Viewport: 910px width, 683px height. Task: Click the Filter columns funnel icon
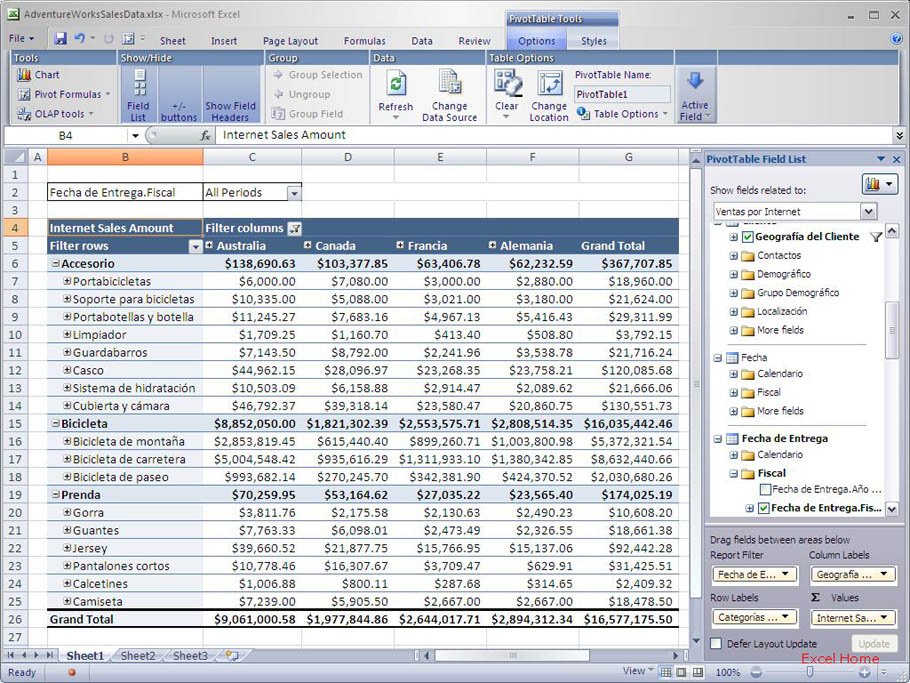[295, 228]
